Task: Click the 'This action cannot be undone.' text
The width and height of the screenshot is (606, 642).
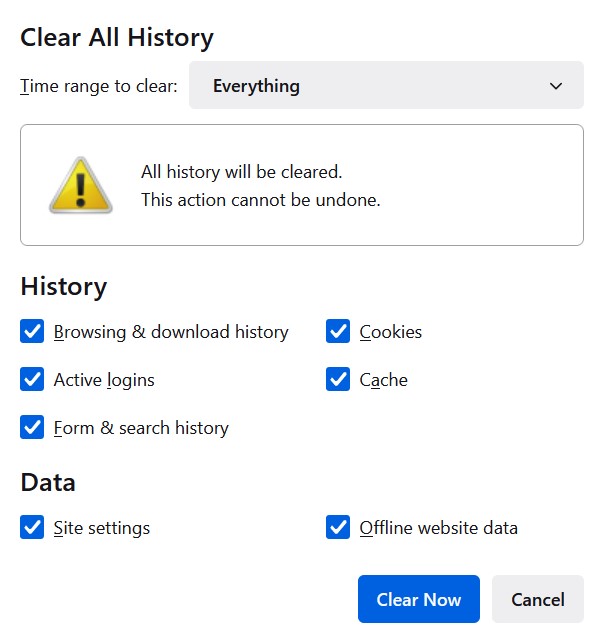Action: click(x=260, y=200)
